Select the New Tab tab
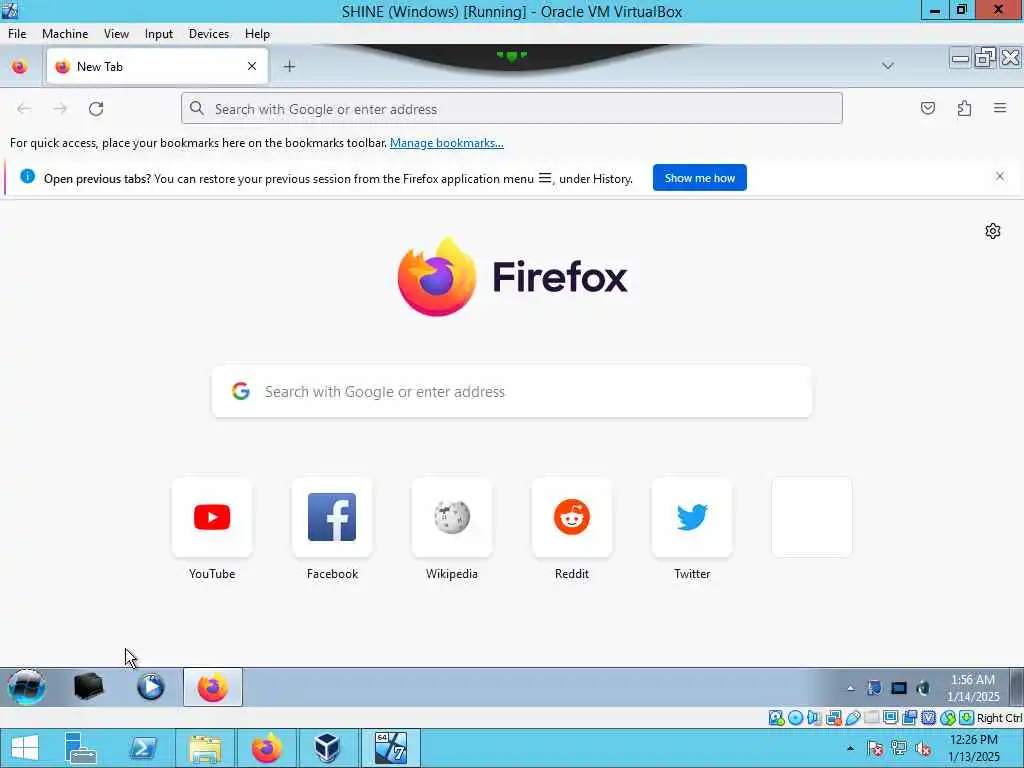Image resolution: width=1024 pixels, height=768 pixels. 157,66
